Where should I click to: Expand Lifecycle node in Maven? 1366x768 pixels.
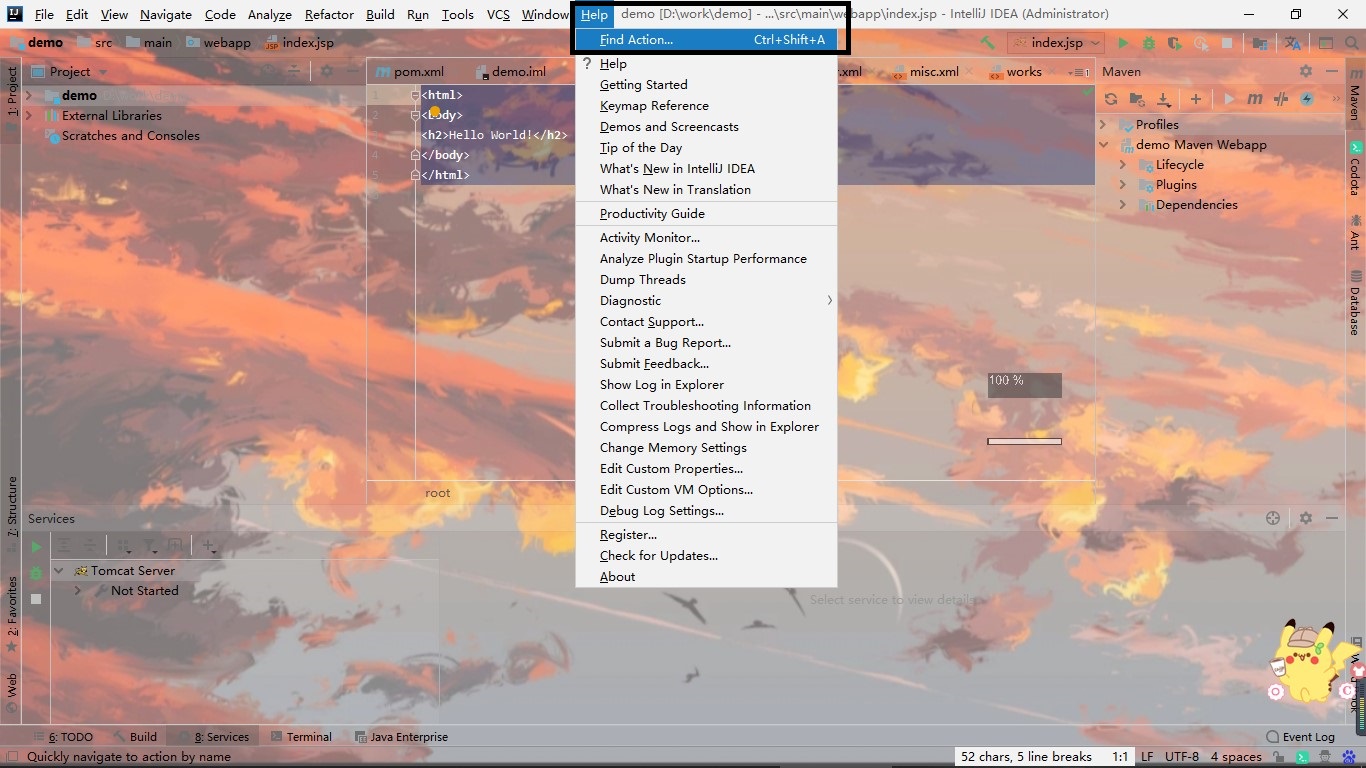click(x=1123, y=165)
